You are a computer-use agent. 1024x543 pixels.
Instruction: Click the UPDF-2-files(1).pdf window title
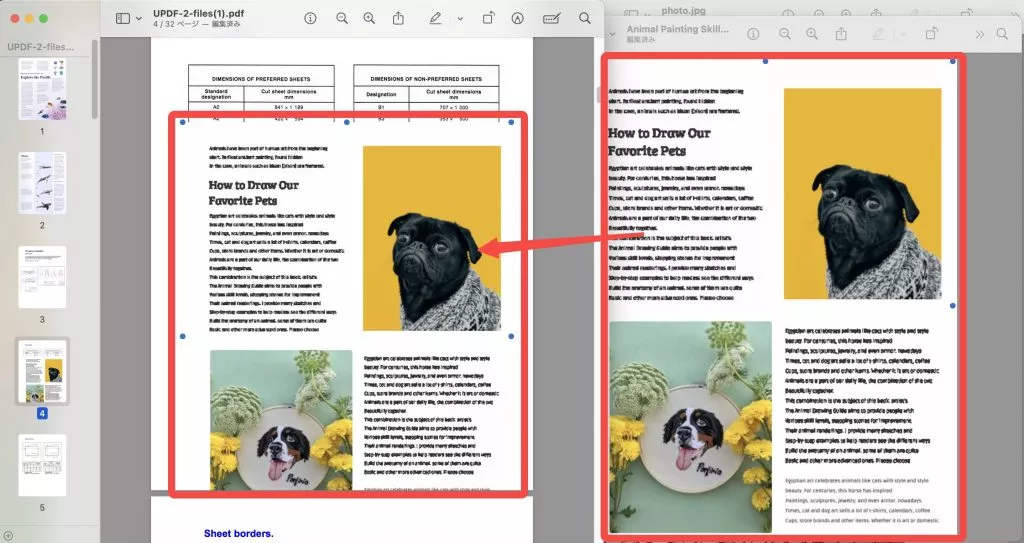[199, 13]
